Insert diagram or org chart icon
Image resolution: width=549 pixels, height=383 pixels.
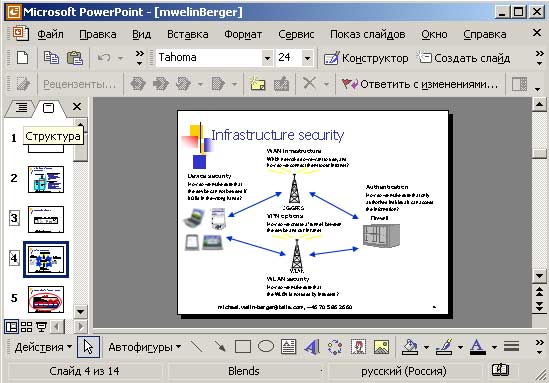click(x=335, y=347)
